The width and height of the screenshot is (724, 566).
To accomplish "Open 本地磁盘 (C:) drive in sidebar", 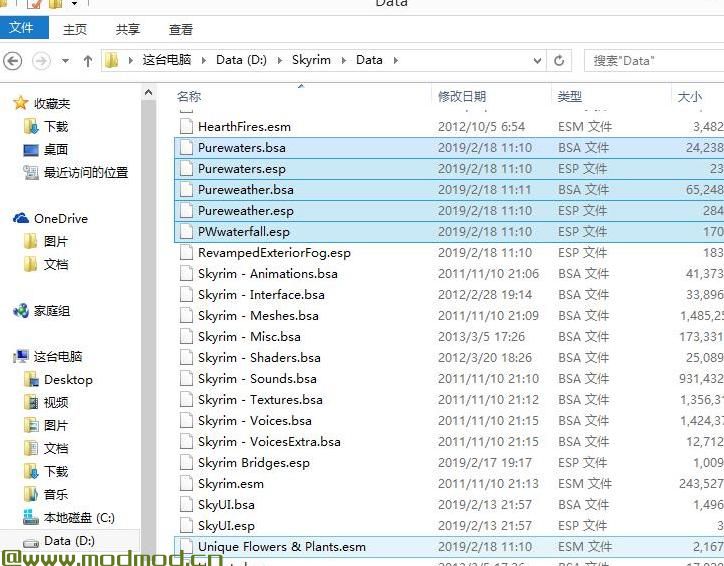I will point(79,518).
